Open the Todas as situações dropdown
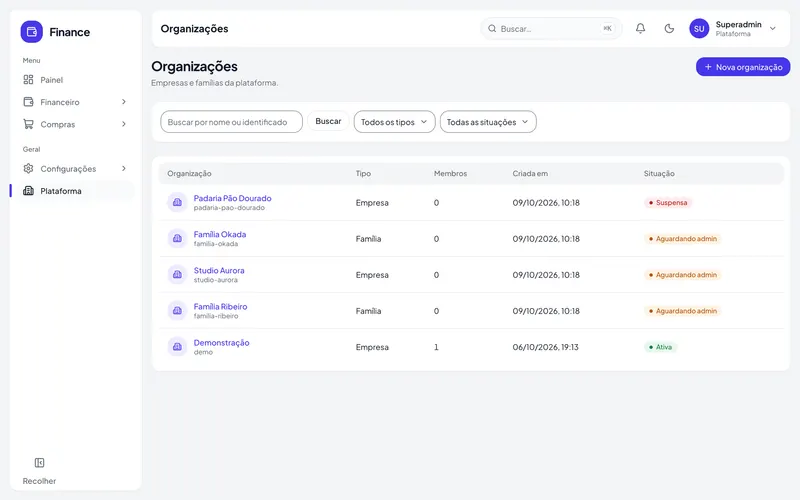The height and width of the screenshot is (500, 800). 488,122
